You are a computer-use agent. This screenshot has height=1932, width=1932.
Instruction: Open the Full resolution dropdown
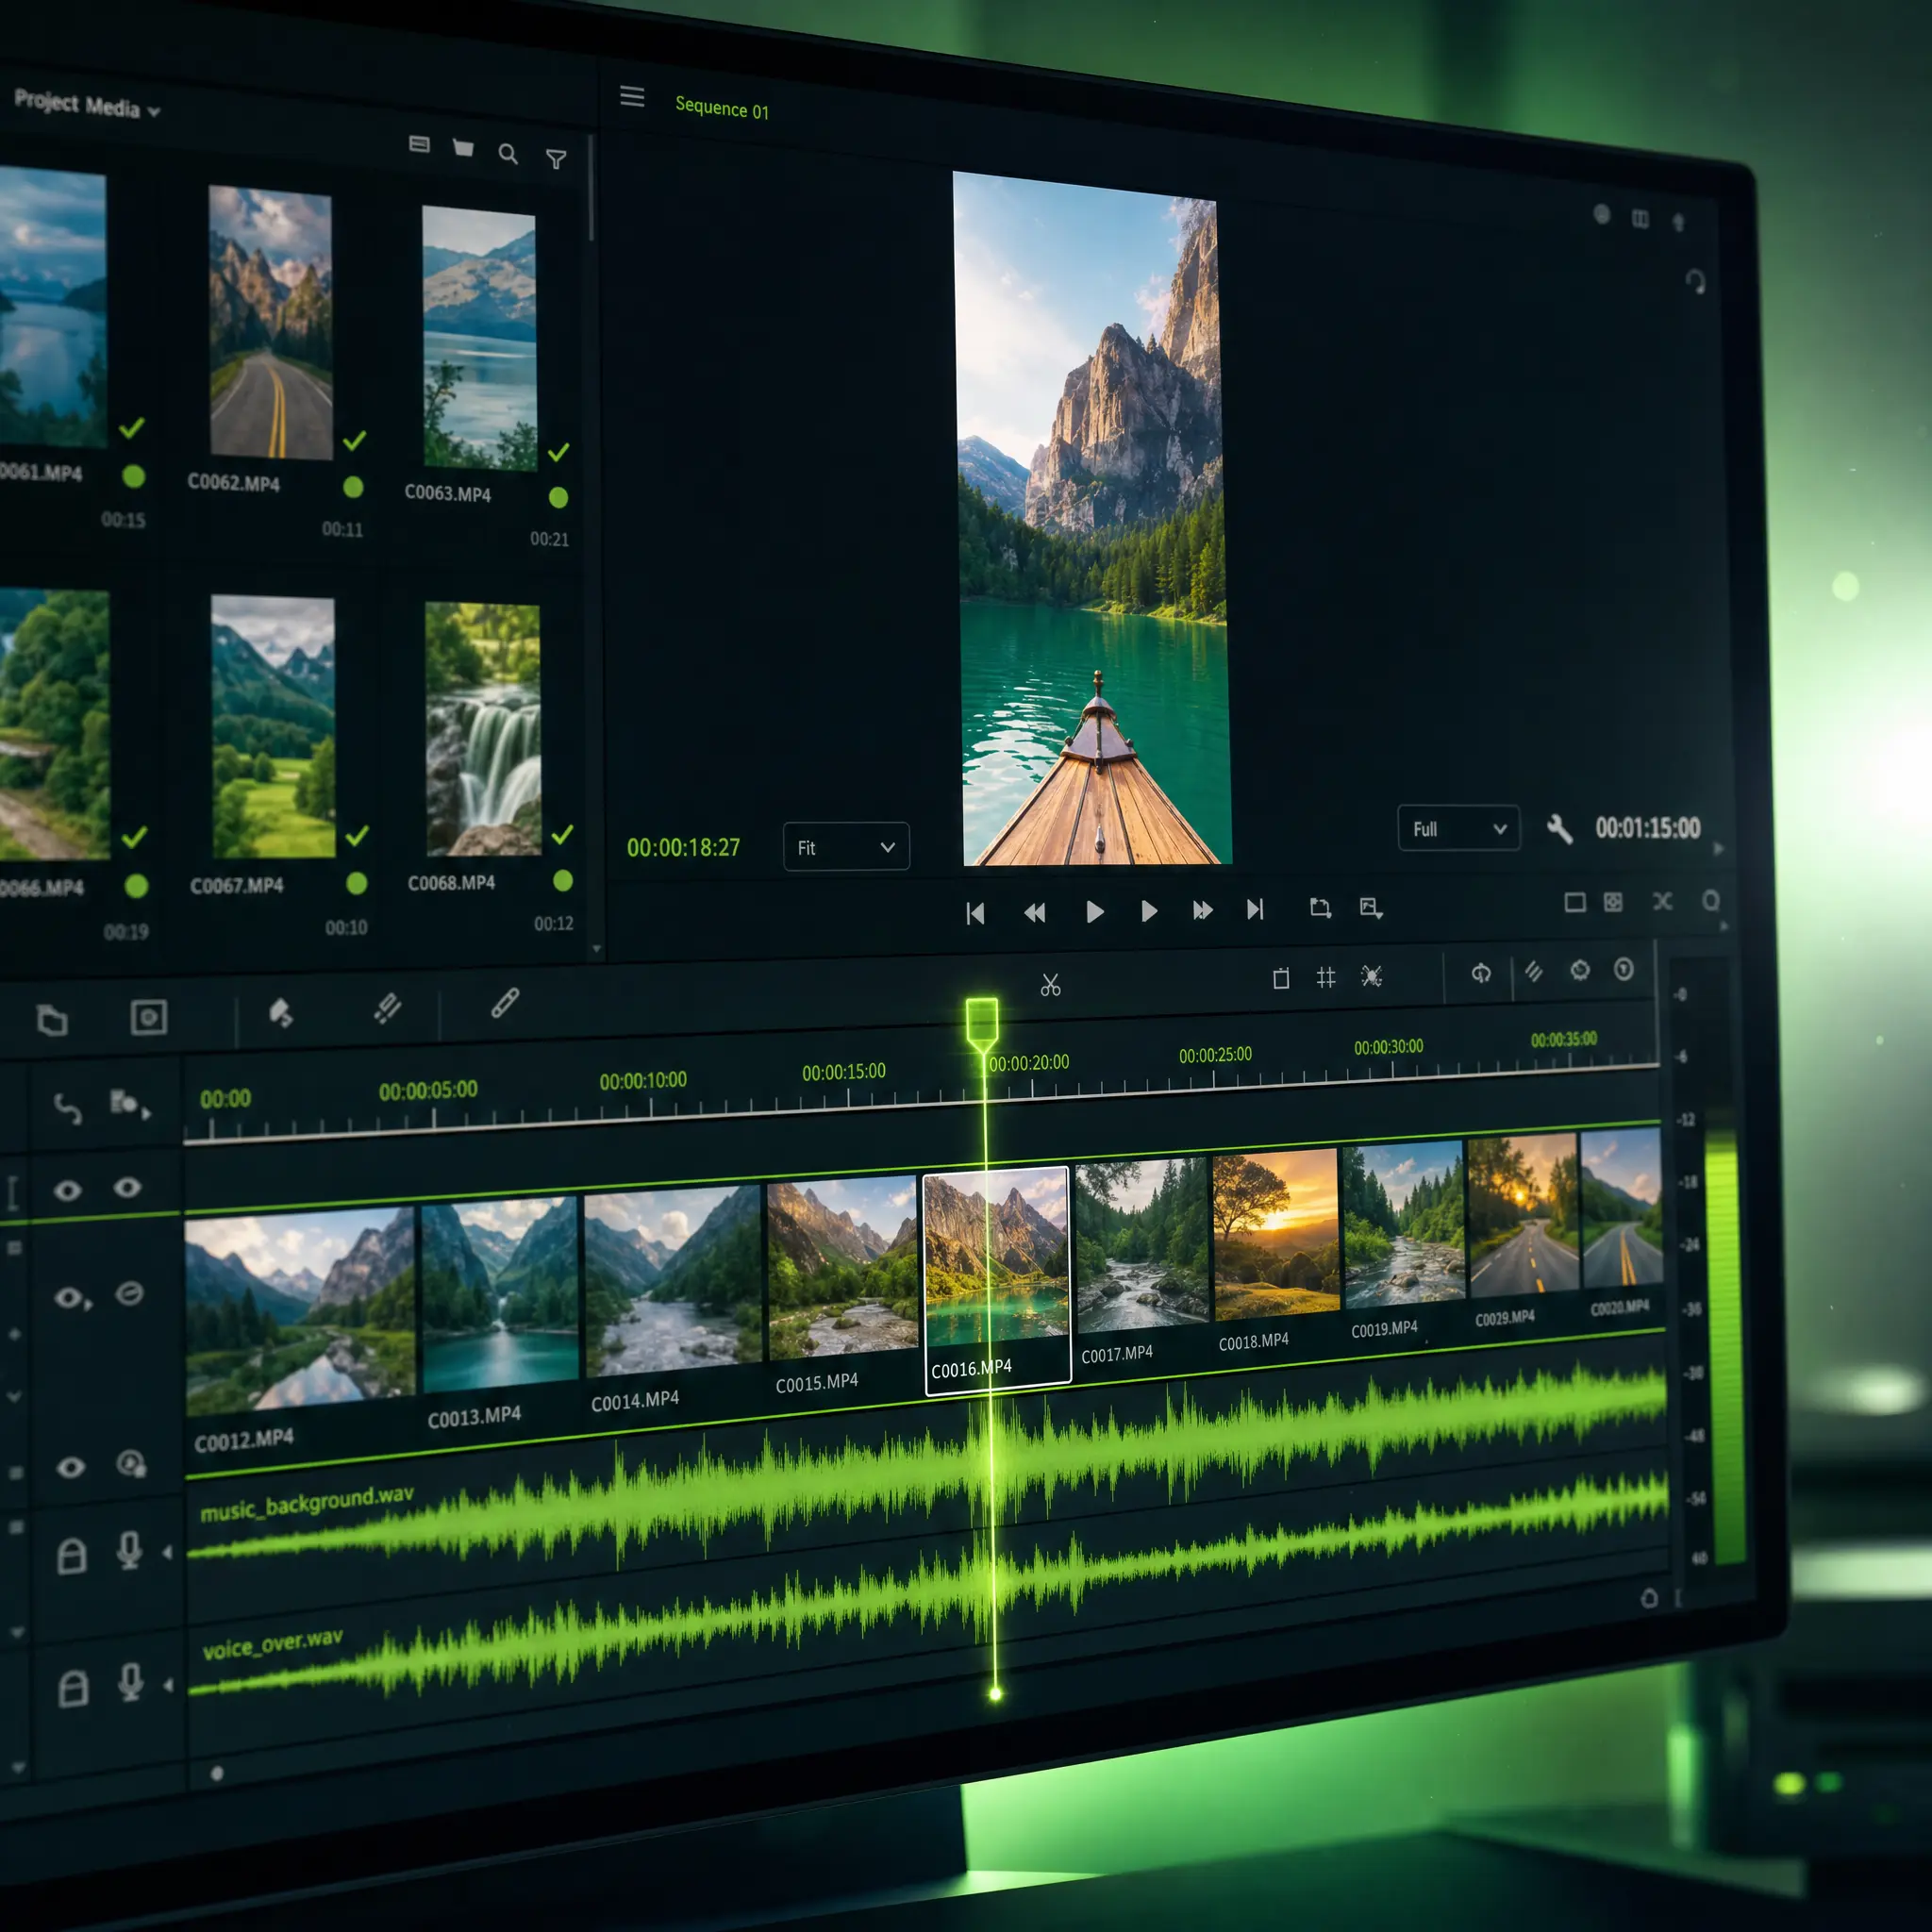(x=1458, y=828)
